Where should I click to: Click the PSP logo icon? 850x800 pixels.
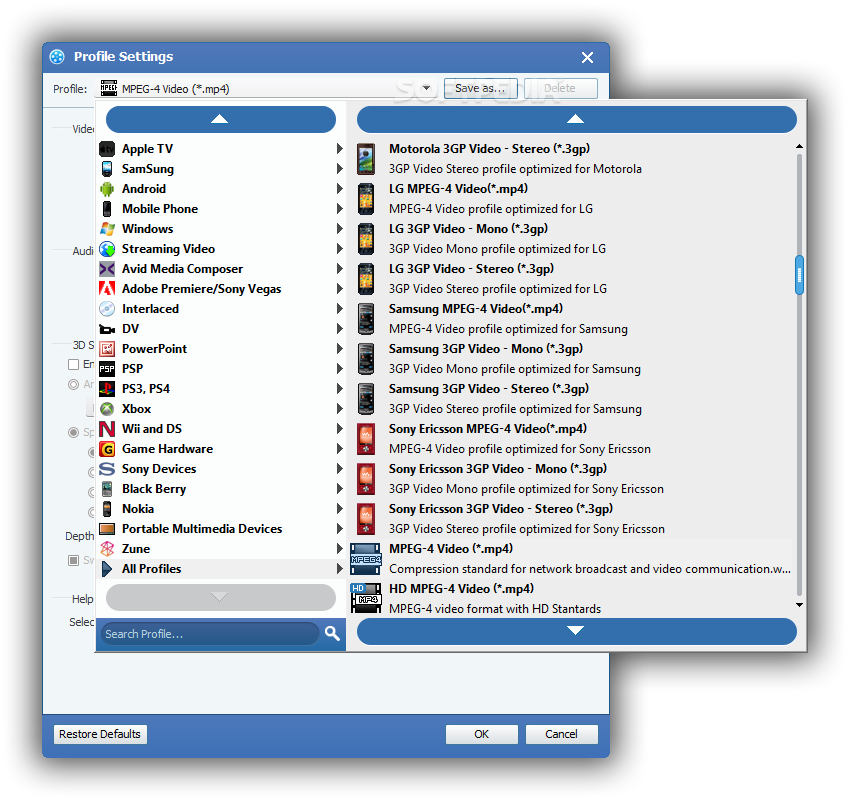(x=107, y=369)
